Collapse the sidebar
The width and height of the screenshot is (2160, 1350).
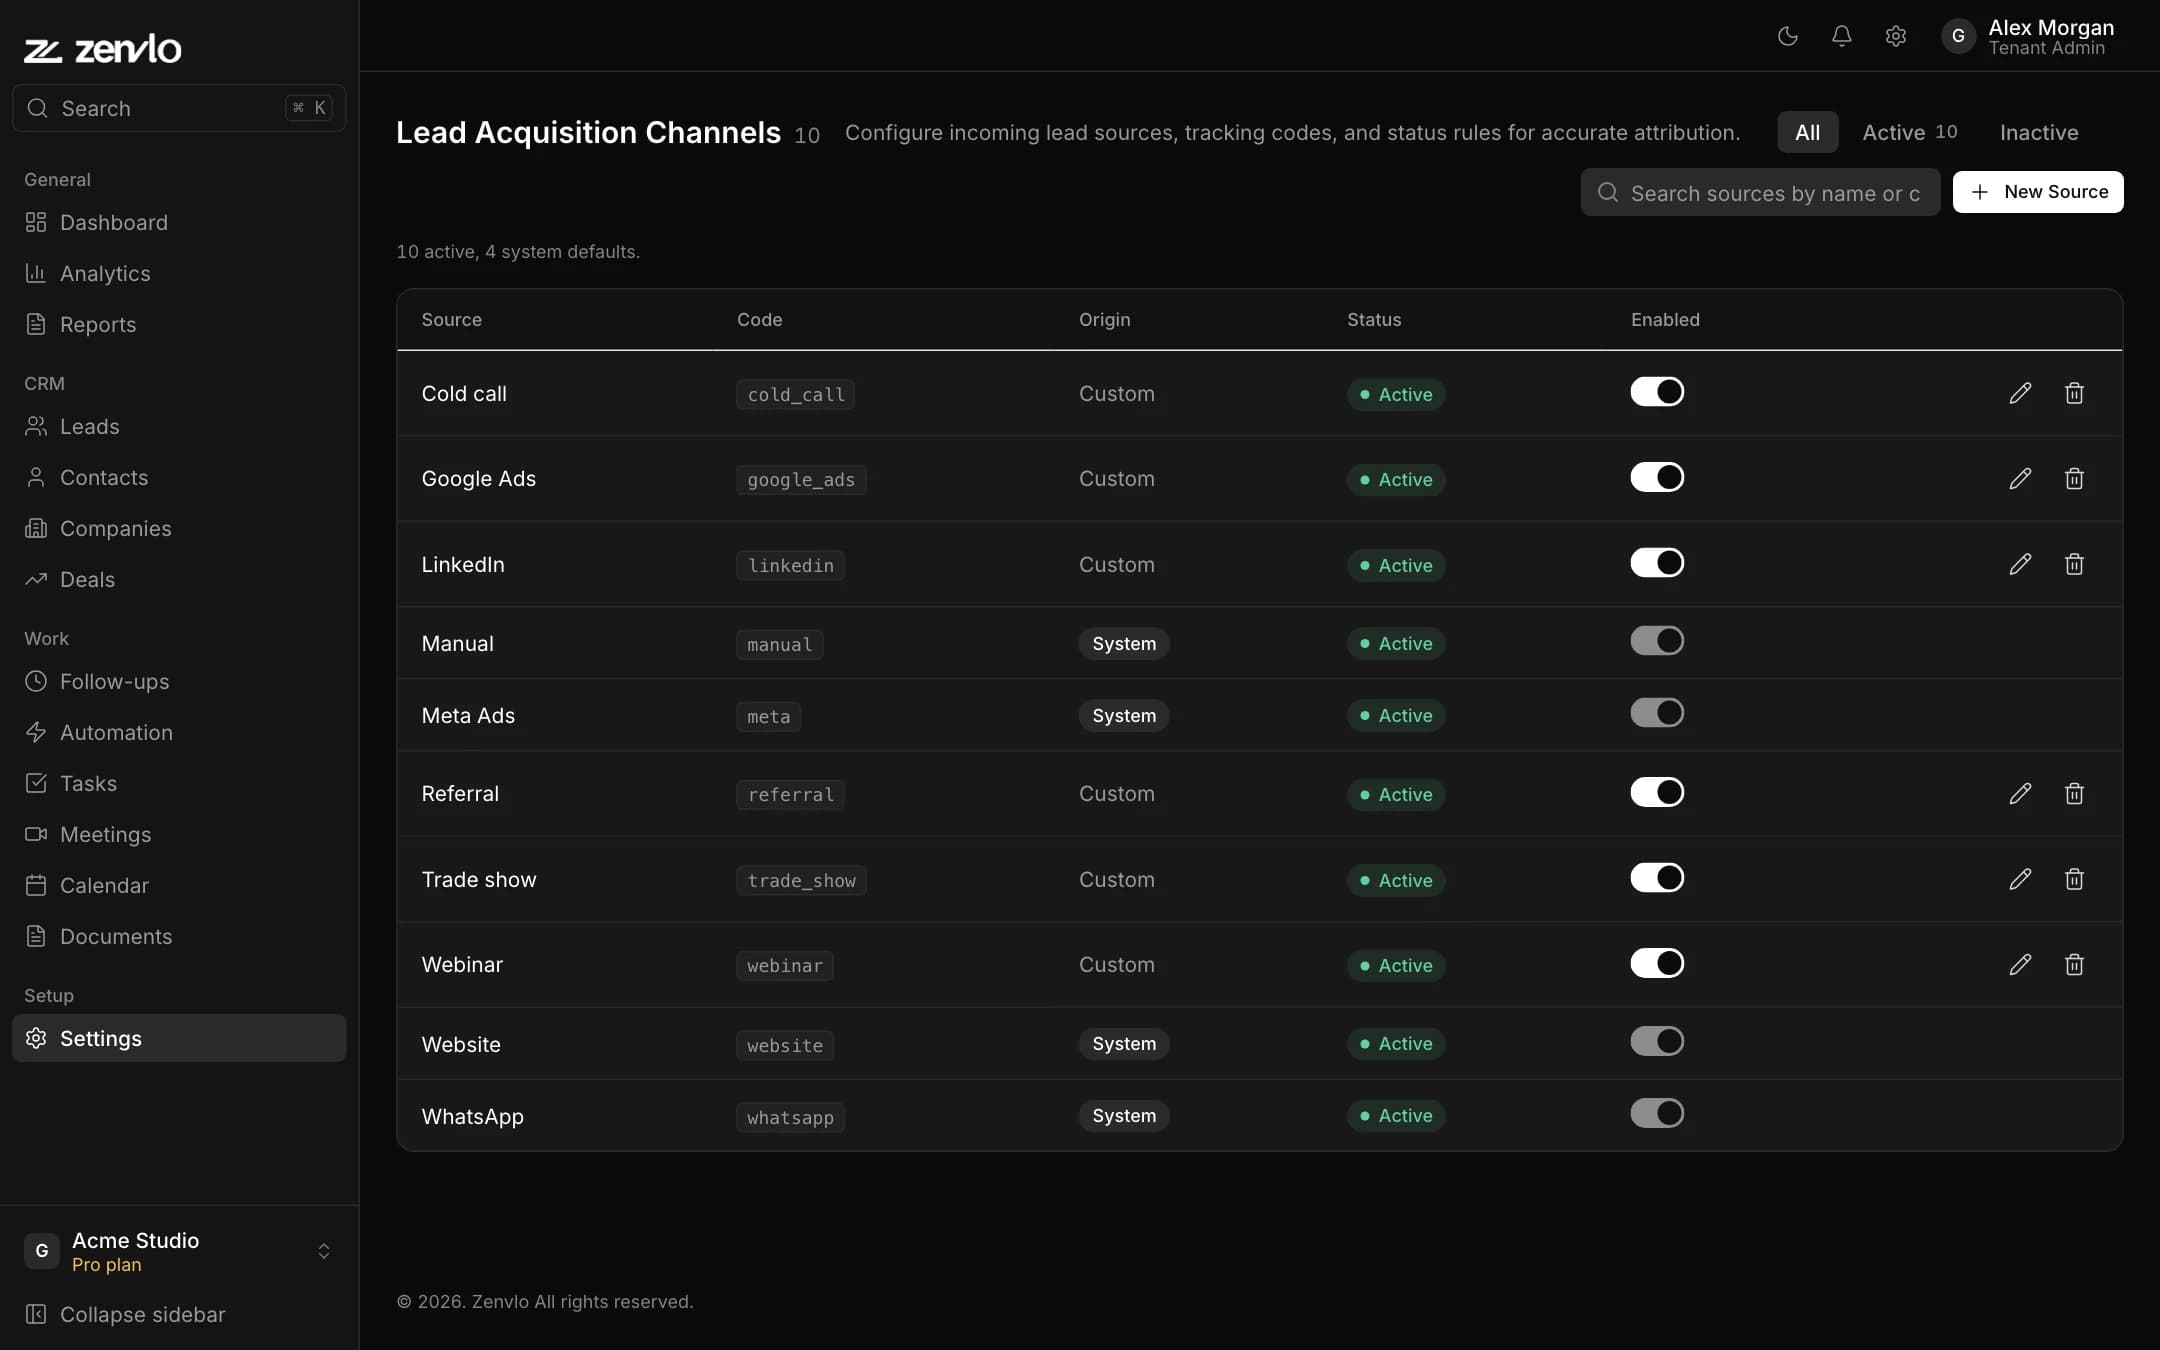tap(179, 1314)
